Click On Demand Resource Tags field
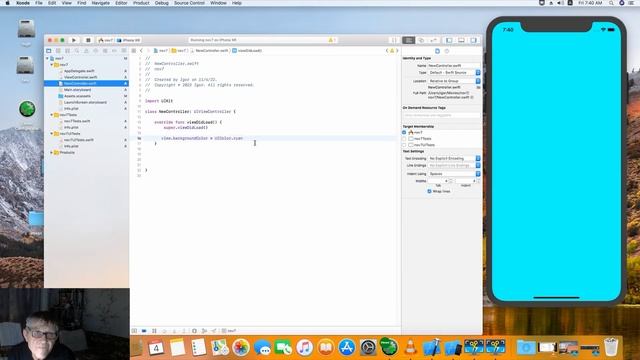Image resolution: width=640 pixels, height=360 pixels. click(x=441, y=115)
